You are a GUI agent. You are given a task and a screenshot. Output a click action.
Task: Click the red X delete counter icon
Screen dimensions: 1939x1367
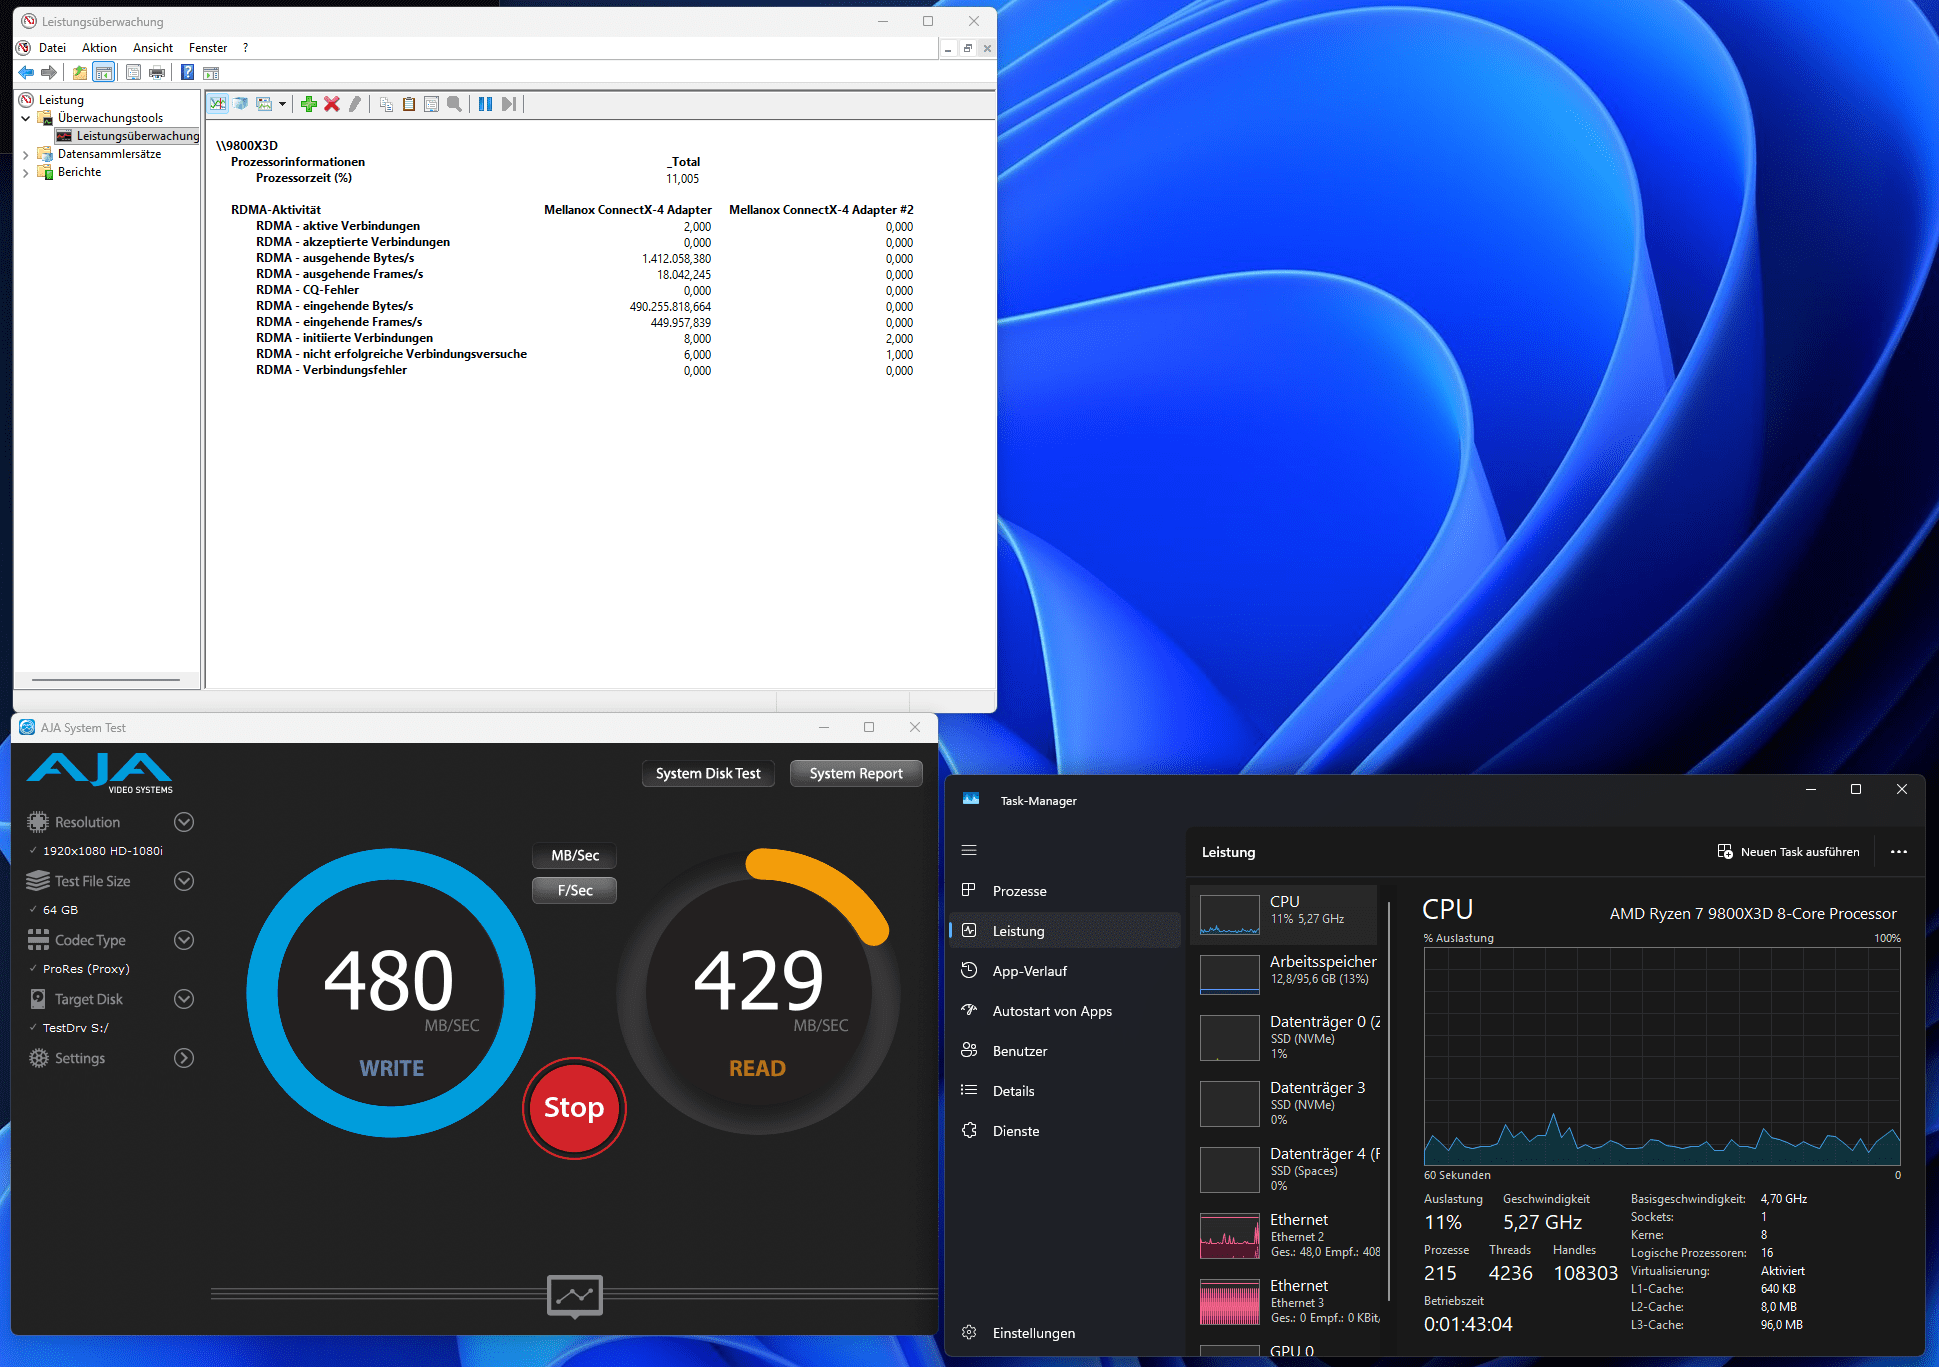click(x=332, y=104)
